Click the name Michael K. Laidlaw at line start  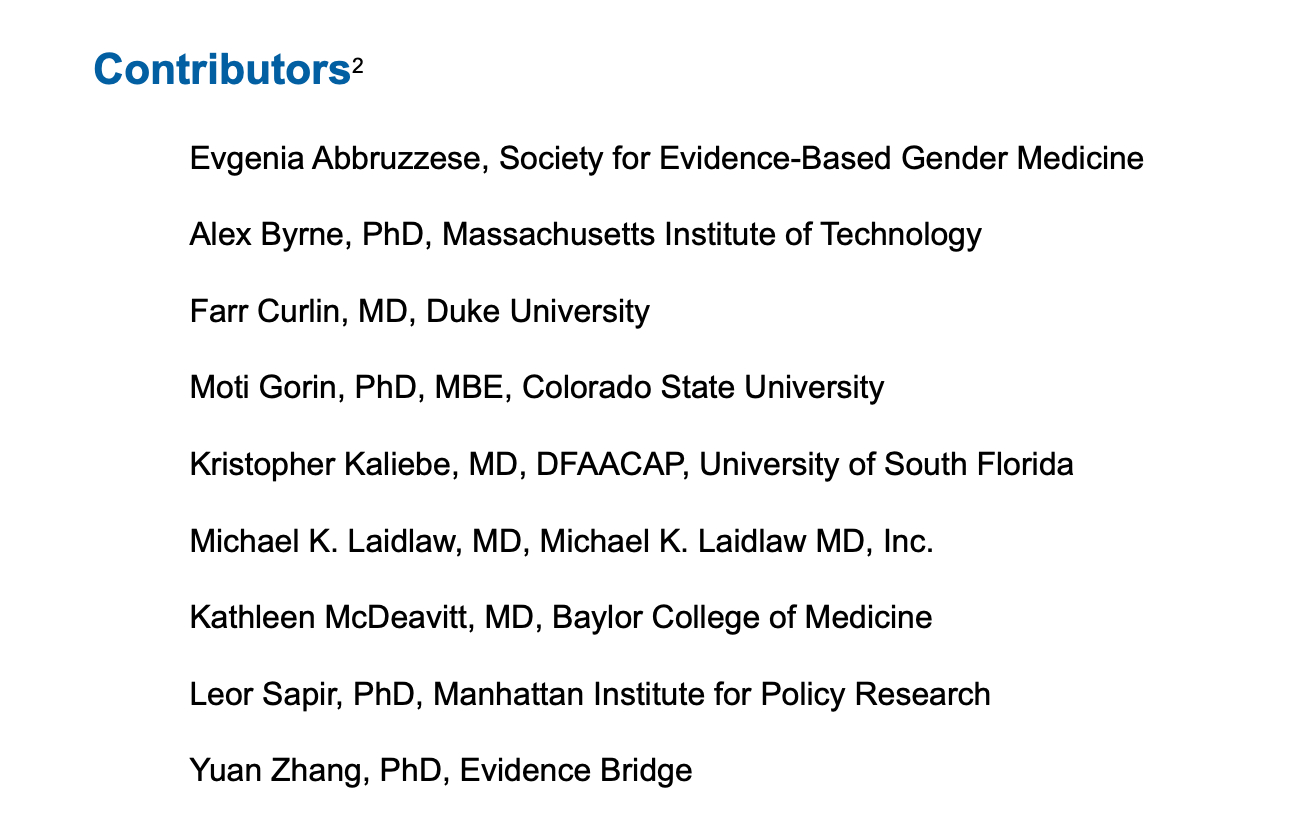pos(323,541)
